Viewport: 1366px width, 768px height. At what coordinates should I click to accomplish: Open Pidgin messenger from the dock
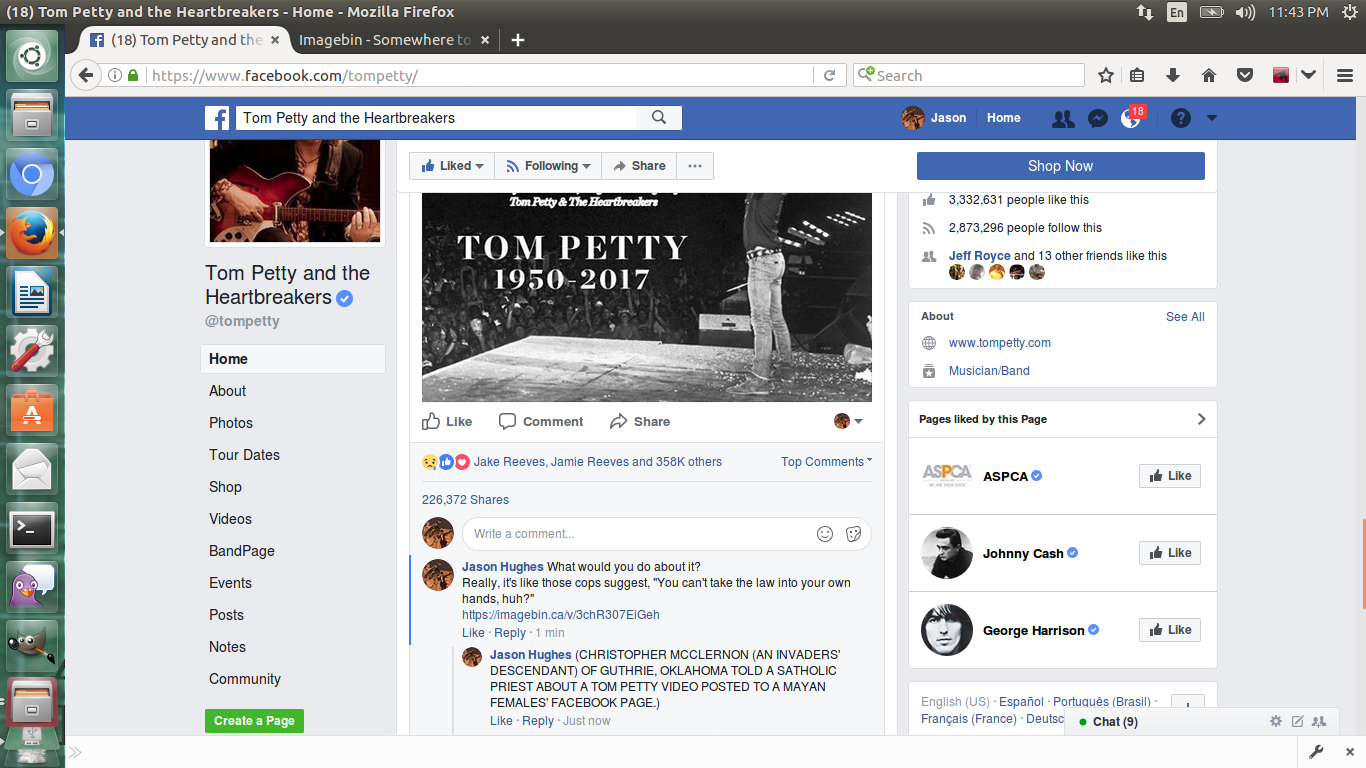click(32, 588)
